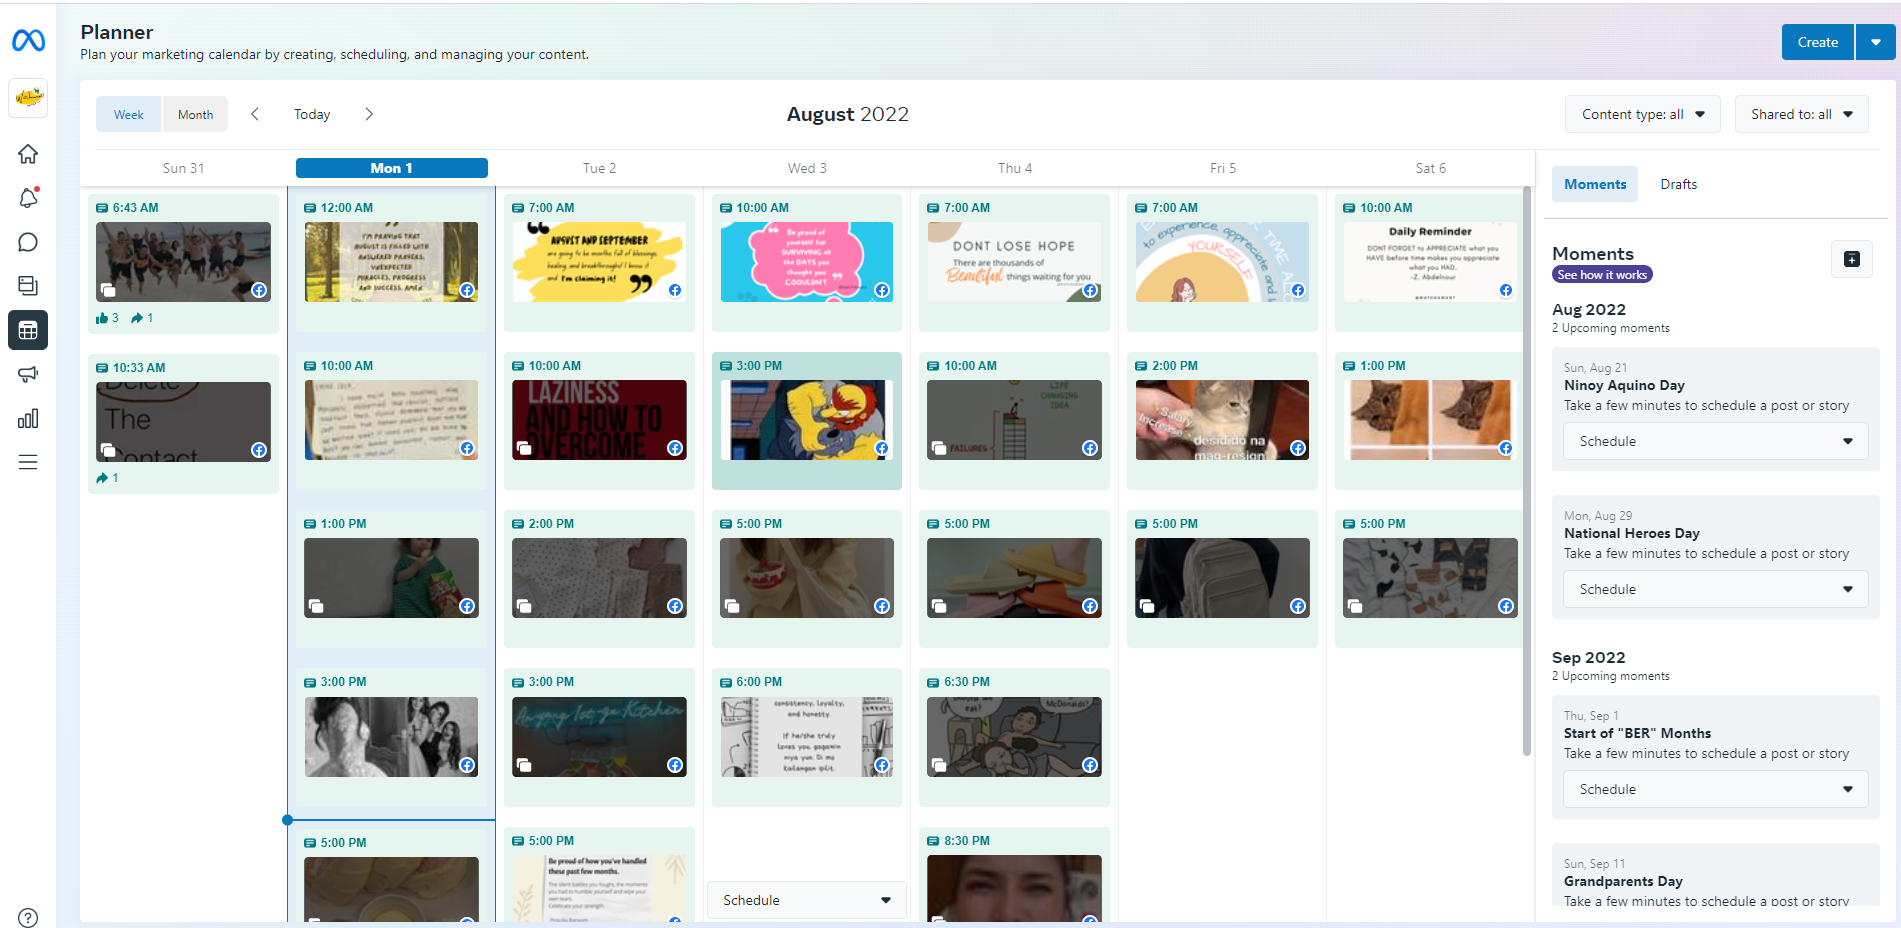Screen dimensions: 1901x928
Task: Open Posts and stories sidebar icon
Action: tap(28, 286)
